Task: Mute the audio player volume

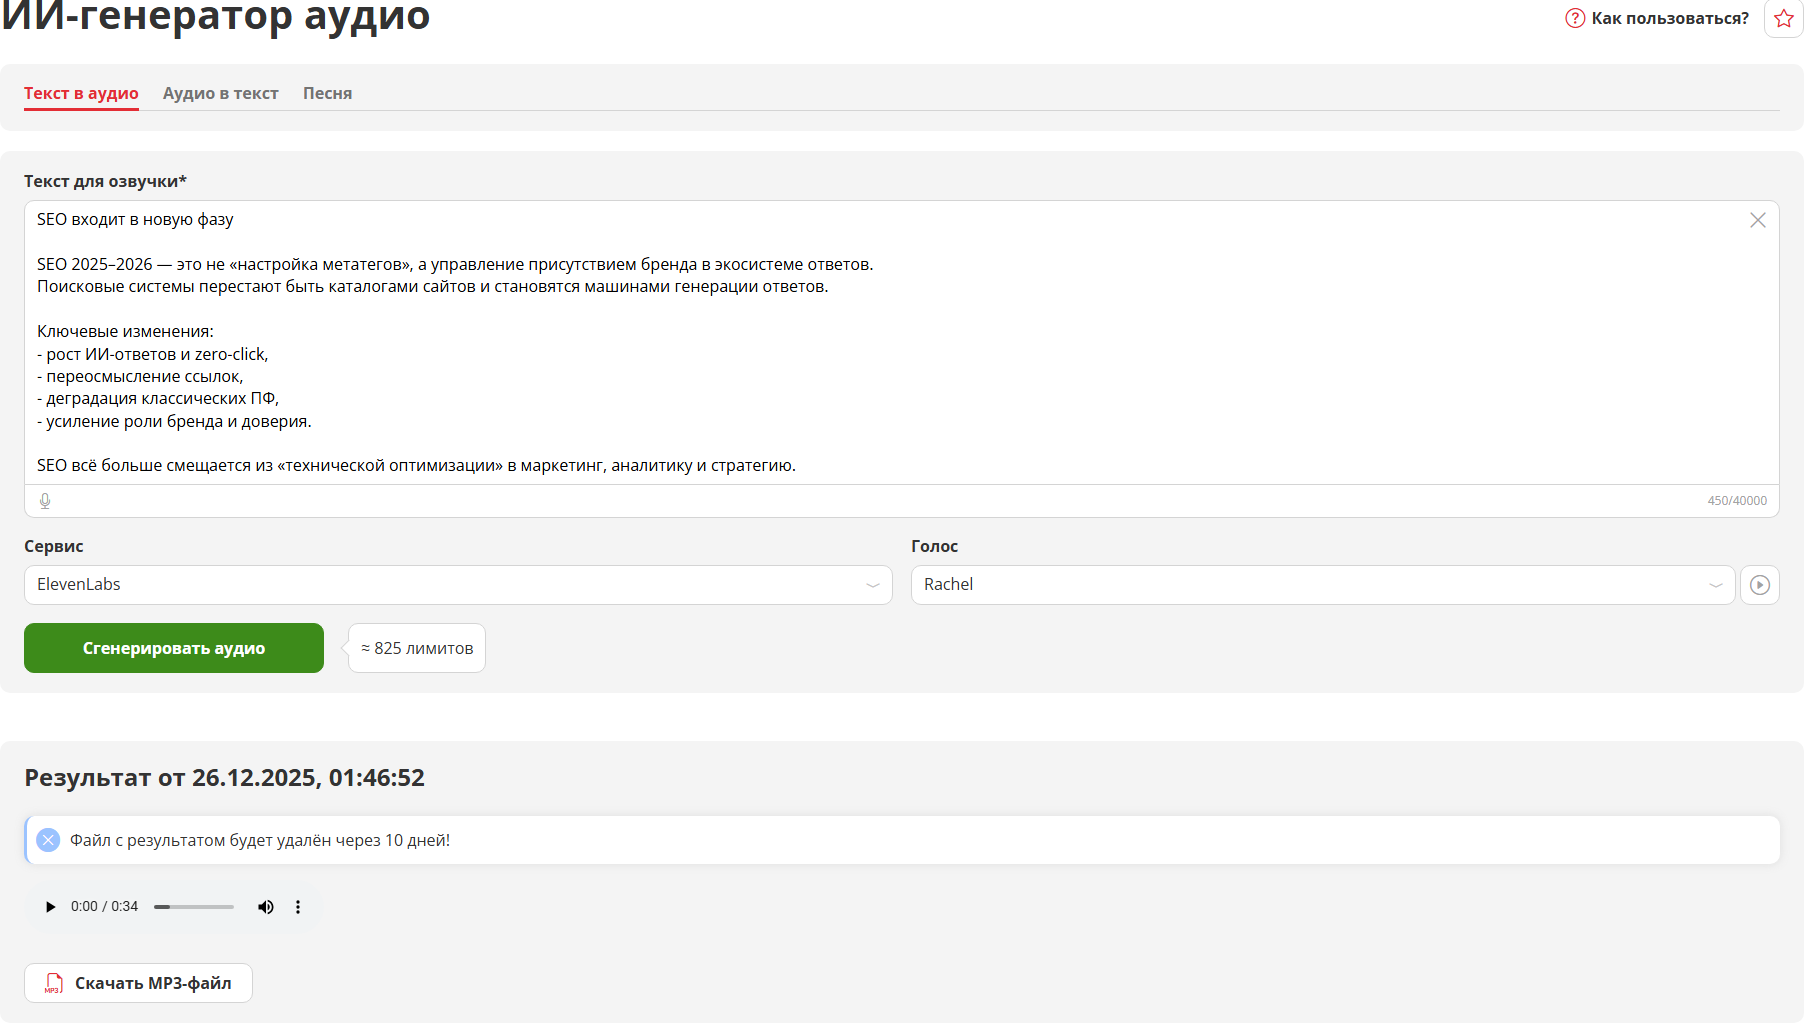Action: coord(265,907)
